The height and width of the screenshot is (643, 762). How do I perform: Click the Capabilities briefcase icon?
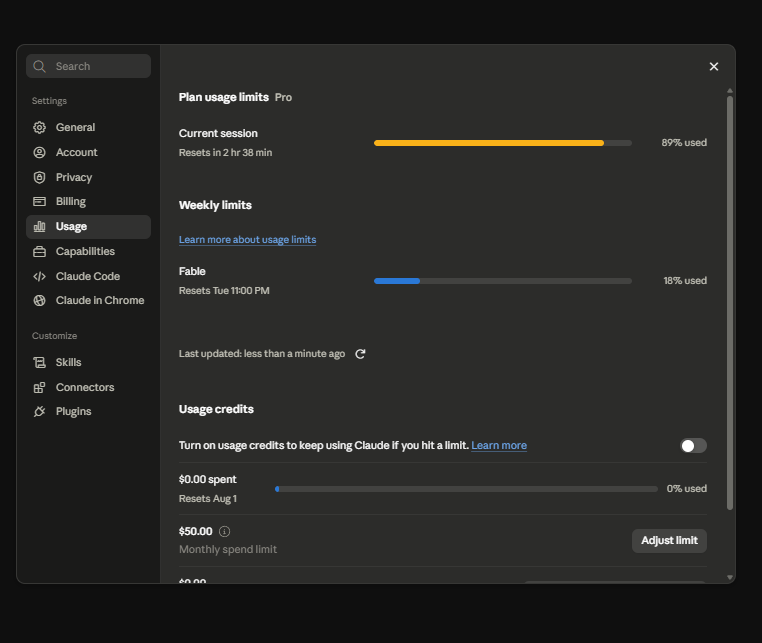[39, 252]
